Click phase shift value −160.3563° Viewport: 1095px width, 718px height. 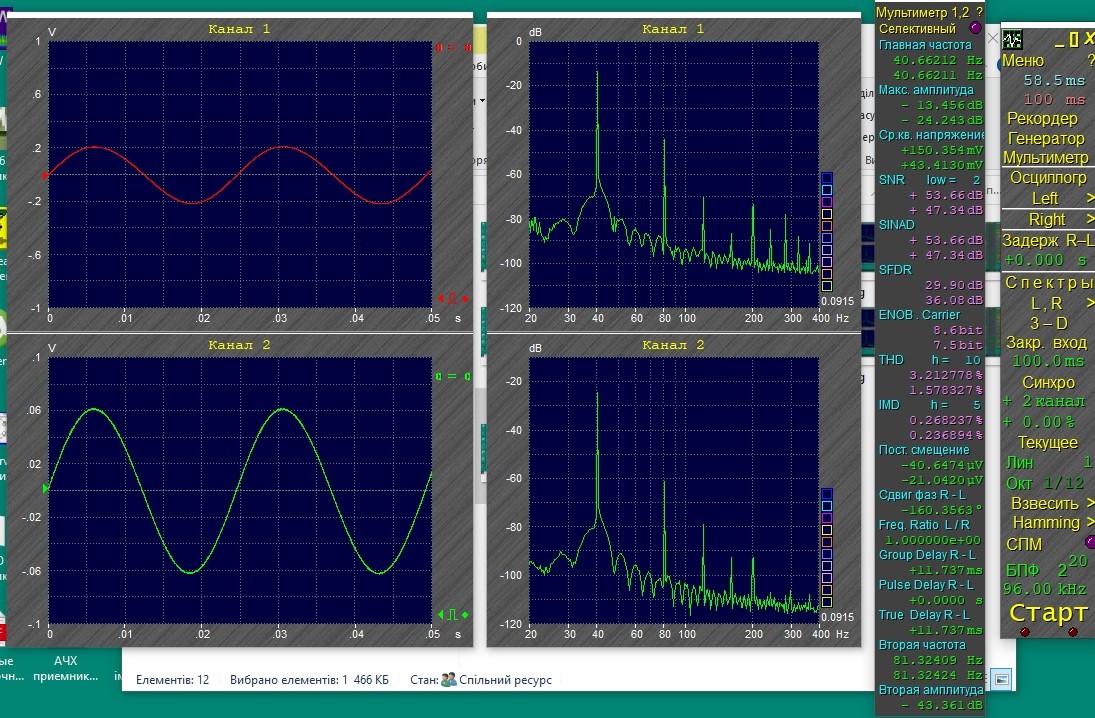(943, 510)
